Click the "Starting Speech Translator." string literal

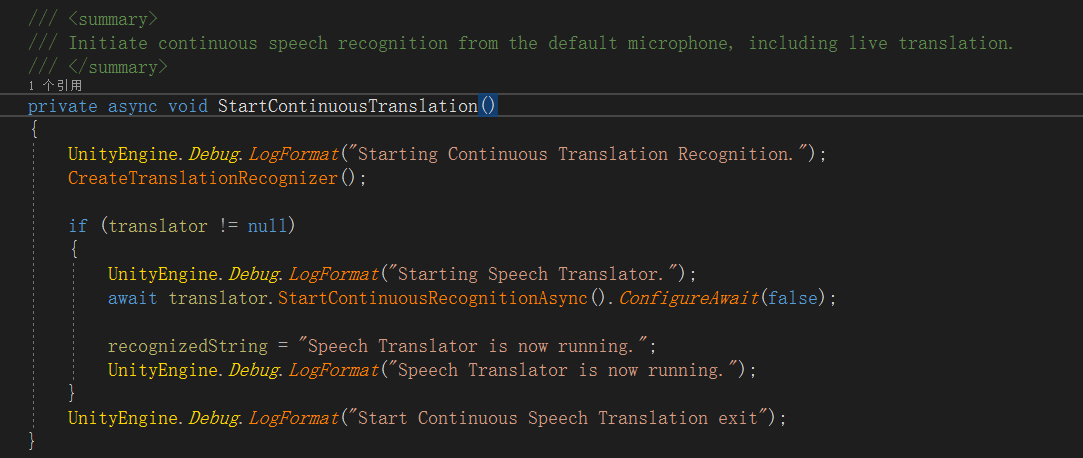[x=534, y=274]
